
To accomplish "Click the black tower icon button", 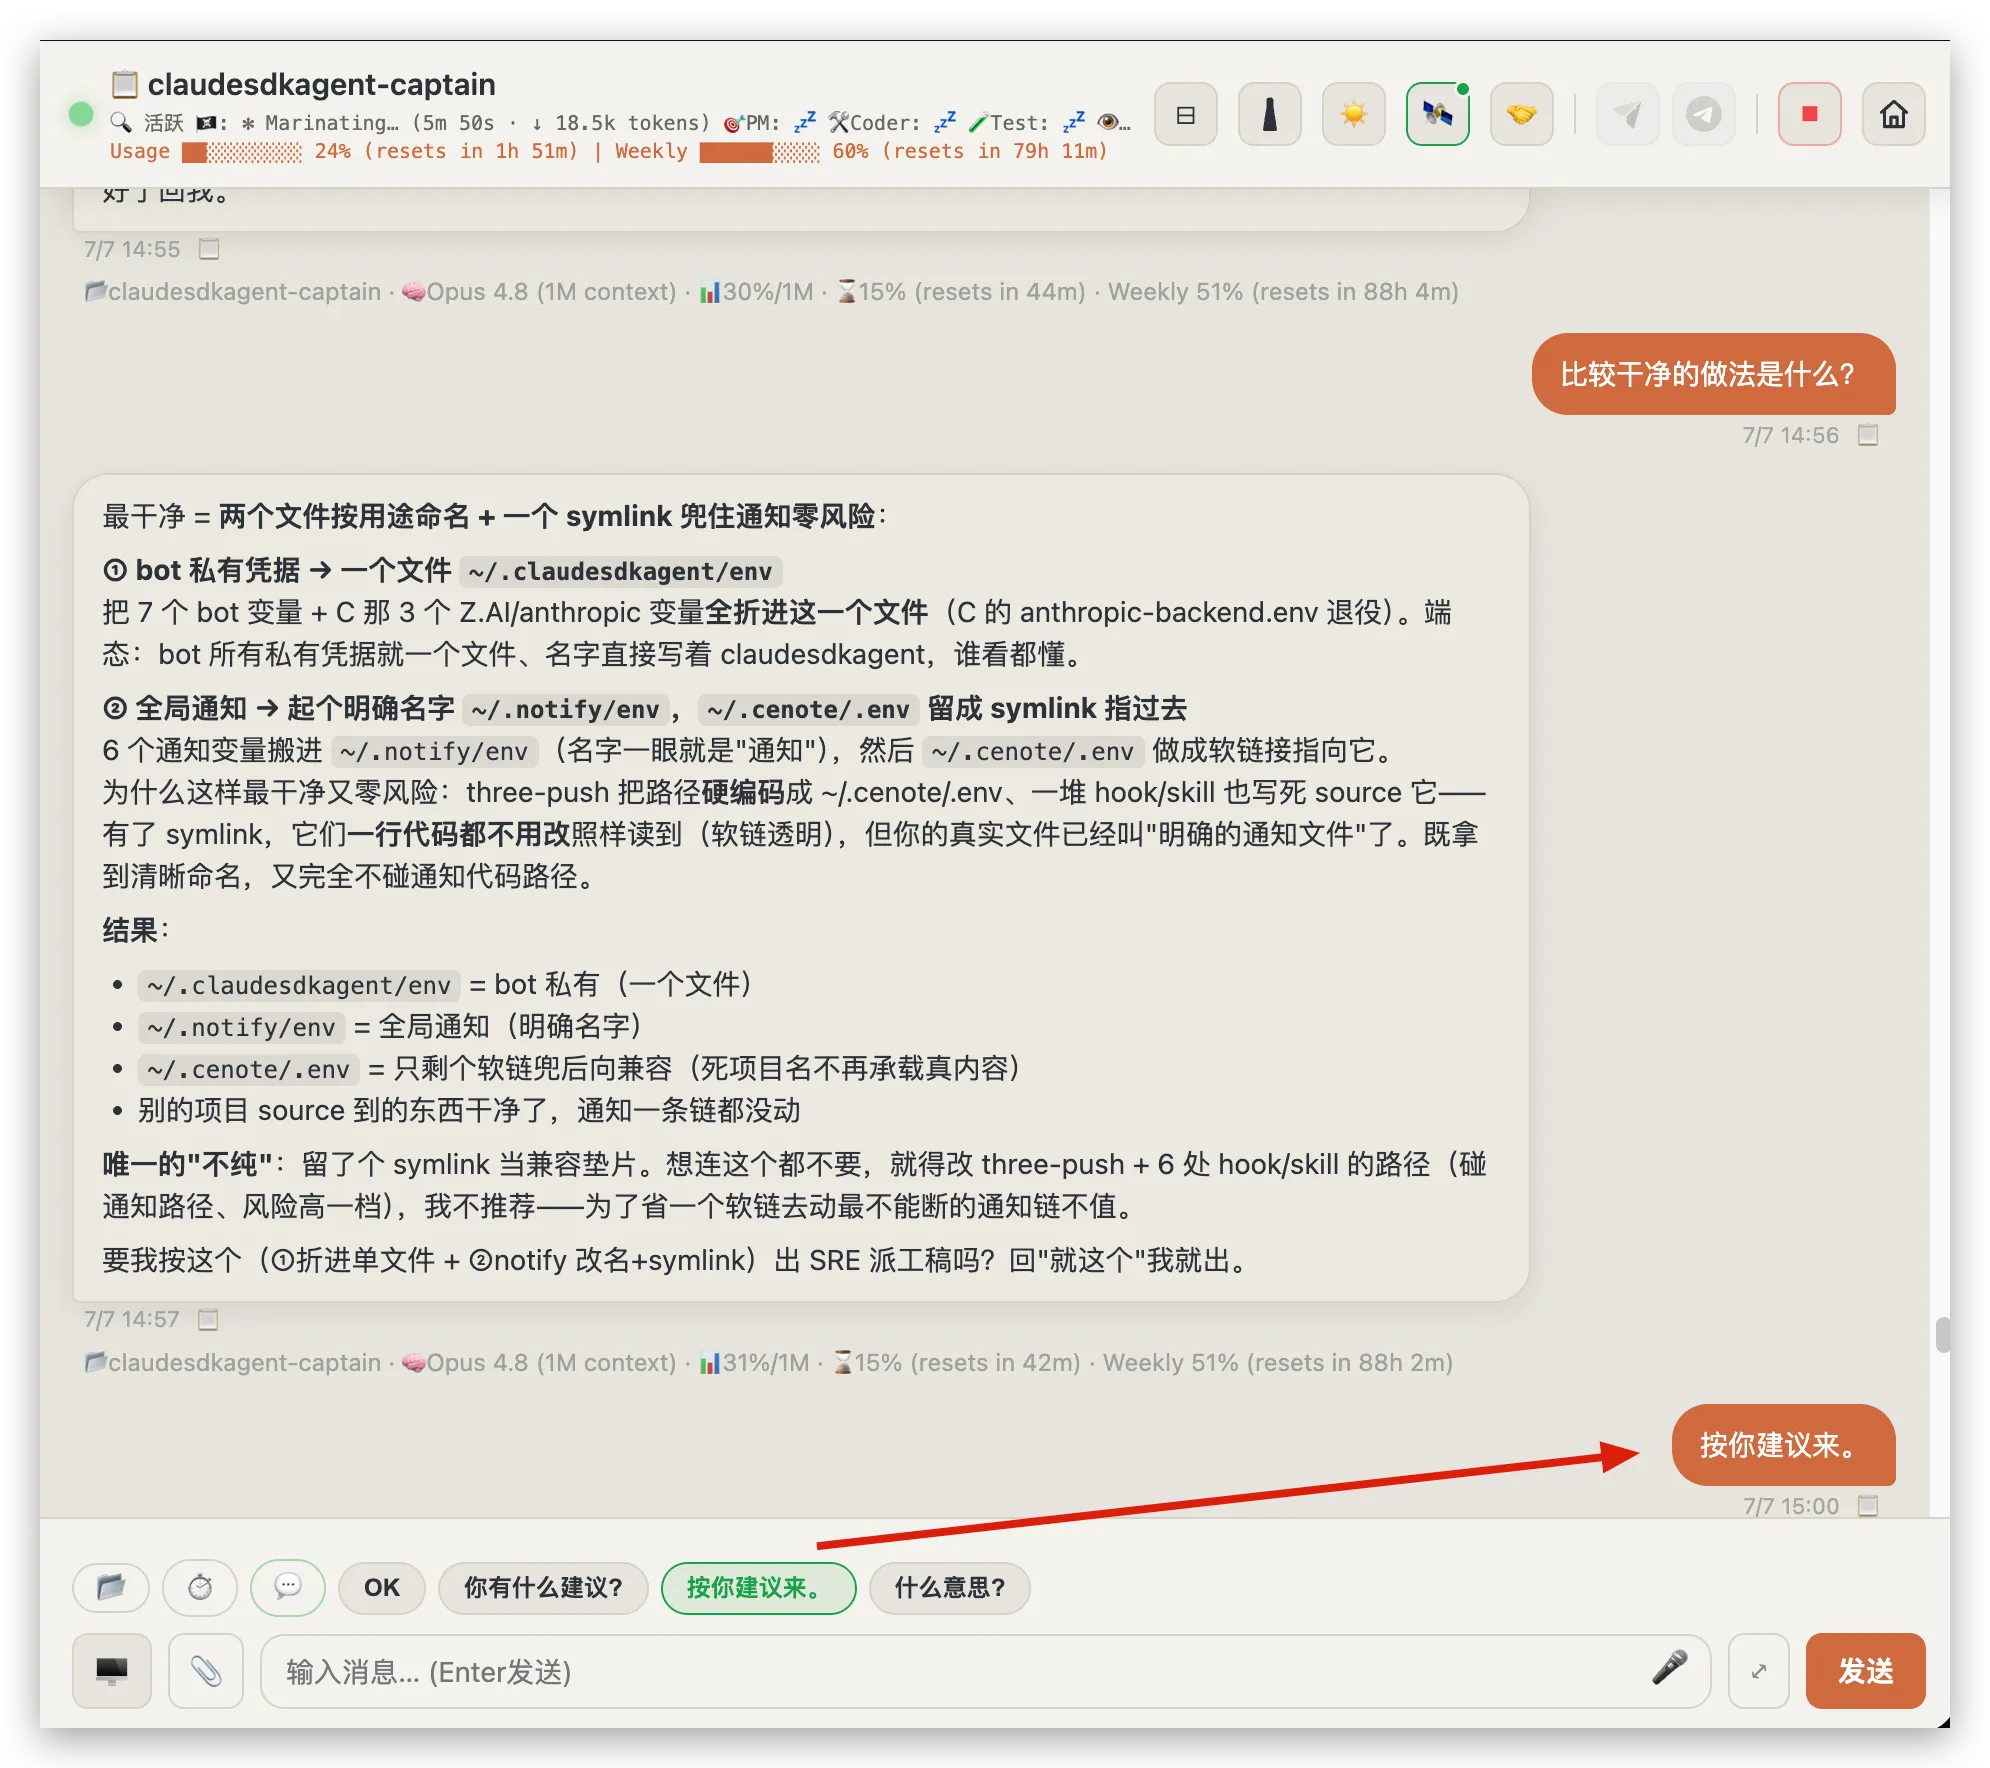I will tap(1269, 115).
